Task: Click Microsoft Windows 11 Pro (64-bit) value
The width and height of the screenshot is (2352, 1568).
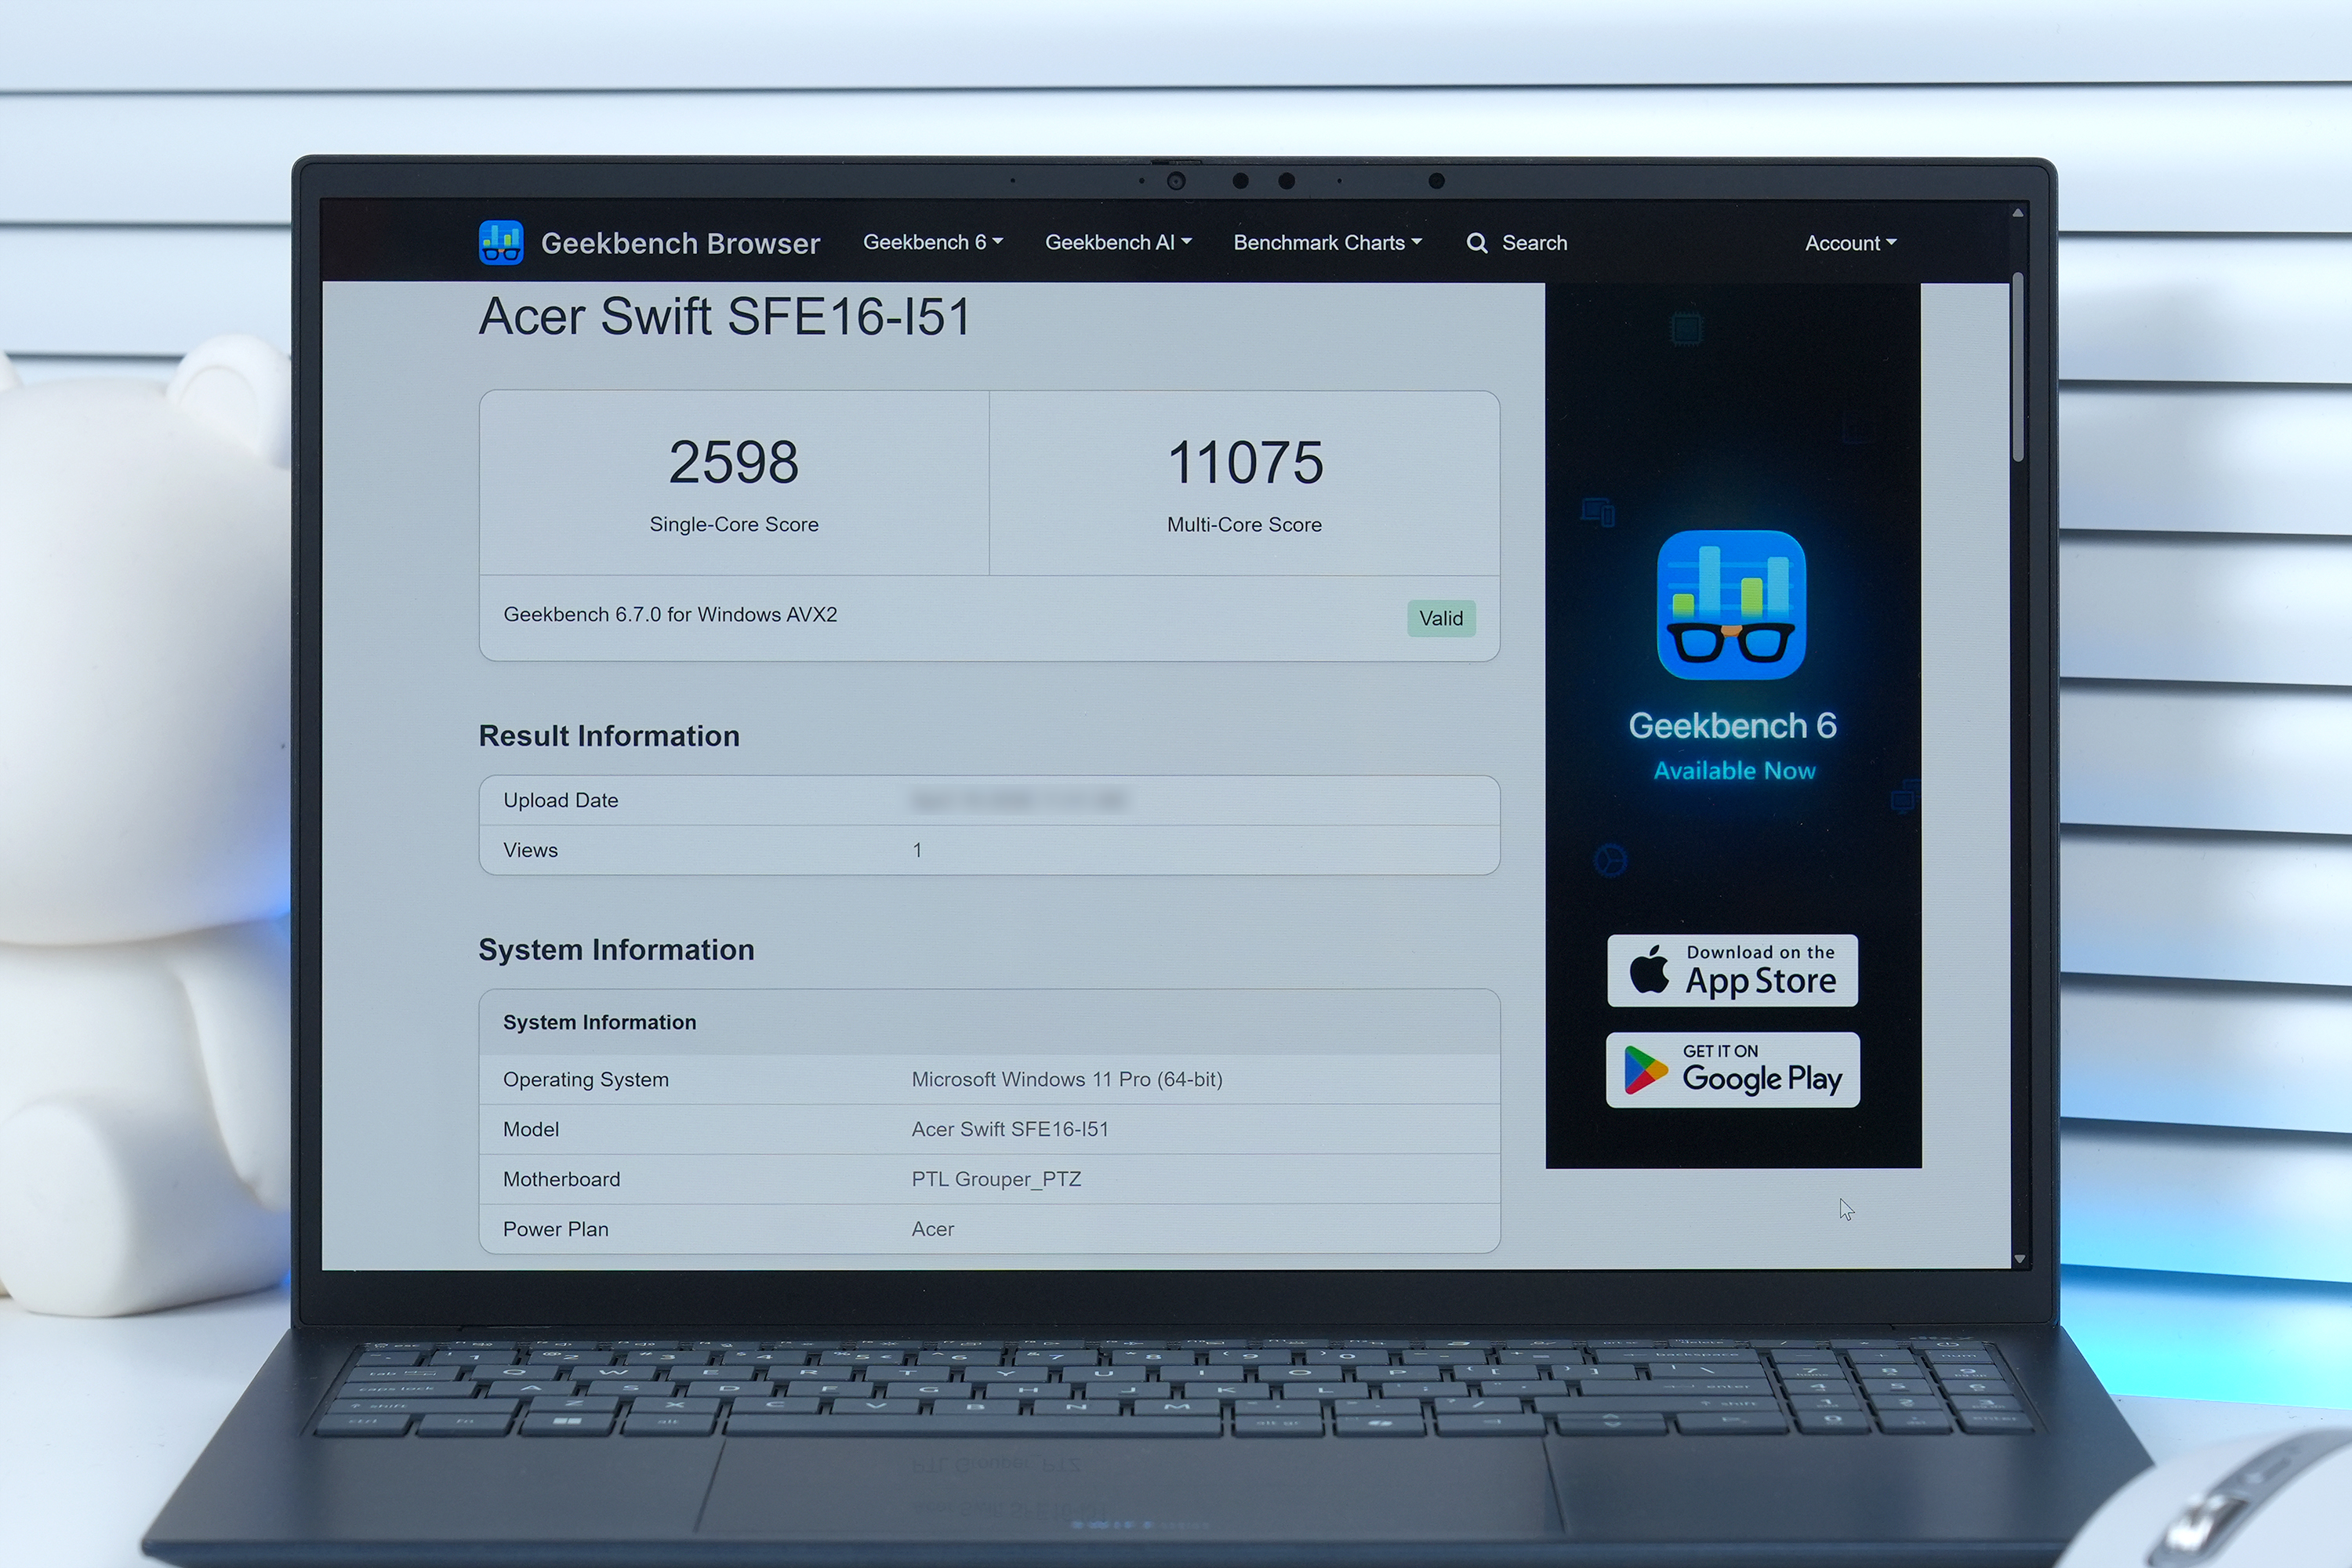Action: (1067, 1079)
